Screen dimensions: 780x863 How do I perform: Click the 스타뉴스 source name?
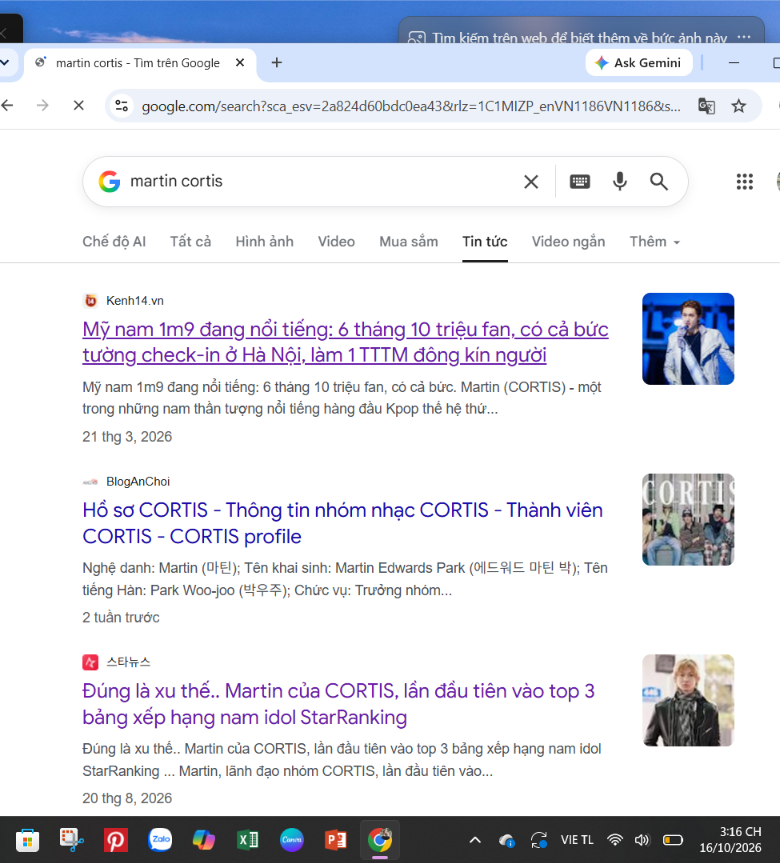click(x=128, y=662)
